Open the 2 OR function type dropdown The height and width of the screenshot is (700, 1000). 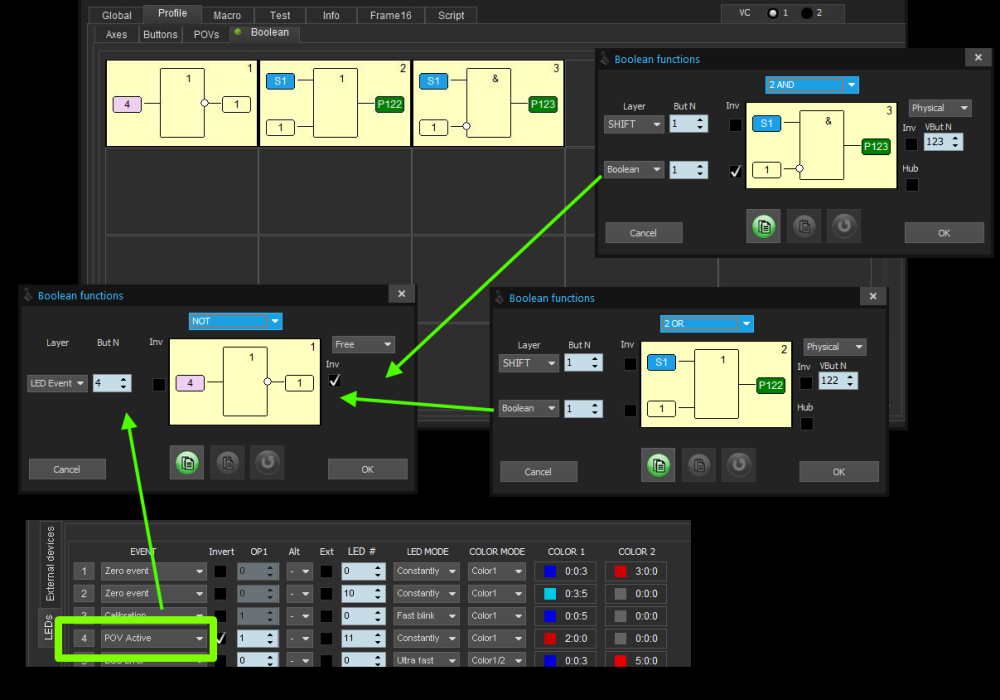point(707,323)
